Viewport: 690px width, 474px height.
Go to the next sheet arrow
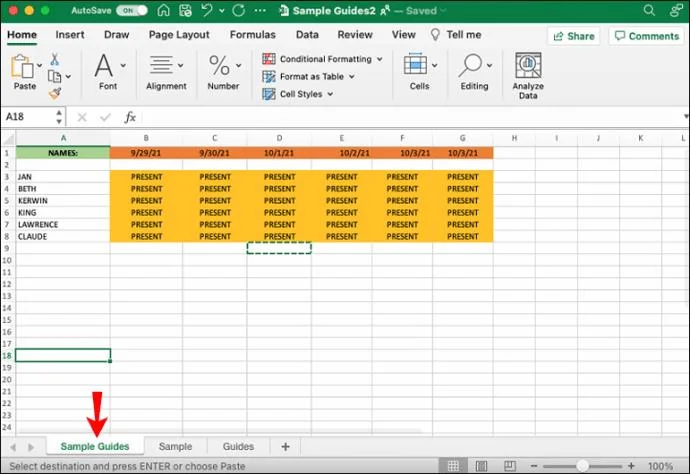pyautogui.click(x=31, y=447)
